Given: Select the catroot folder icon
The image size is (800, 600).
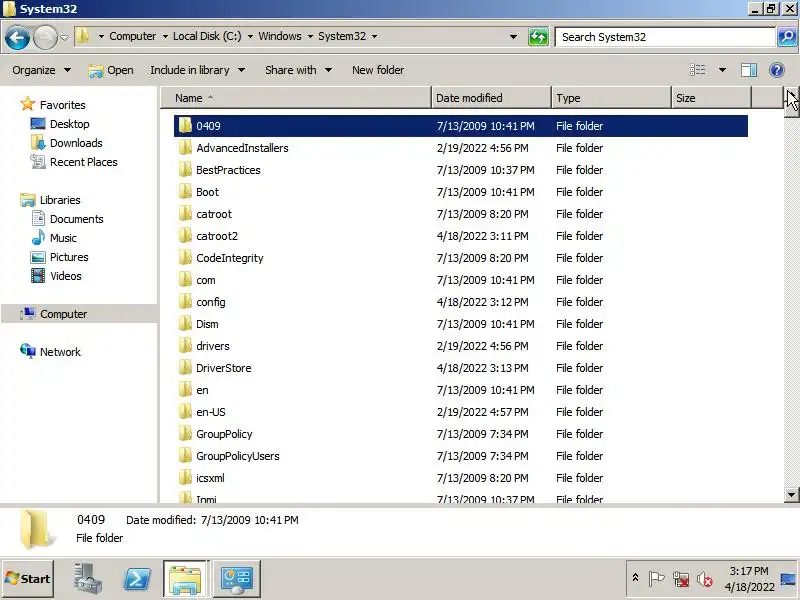Looking at the screenshot, I should pyautogui.click(x=185, y=213).
